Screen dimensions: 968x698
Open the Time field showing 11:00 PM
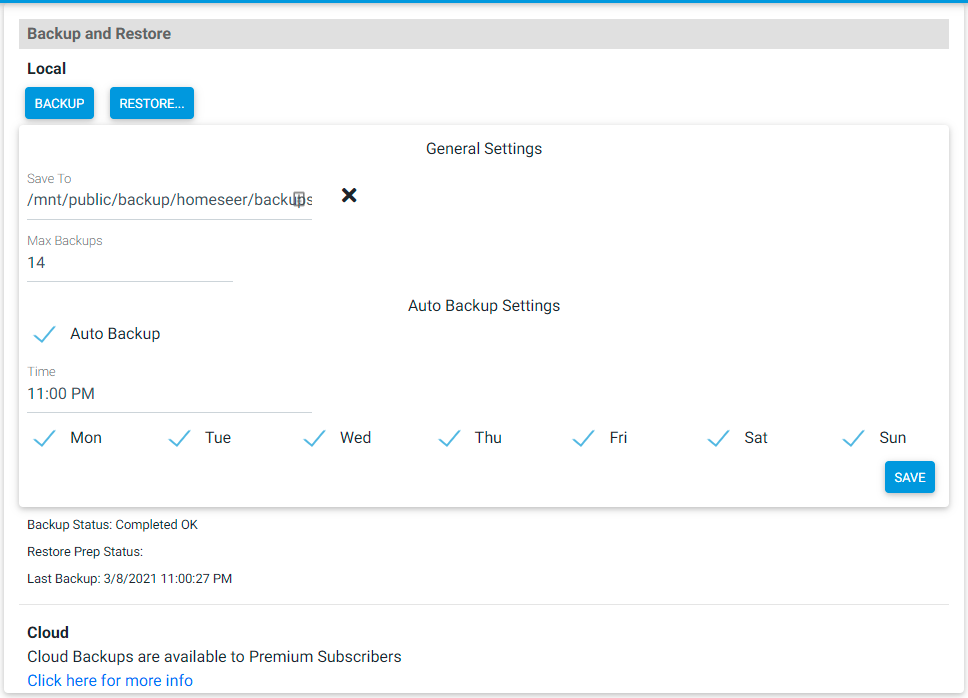(169, 394)
